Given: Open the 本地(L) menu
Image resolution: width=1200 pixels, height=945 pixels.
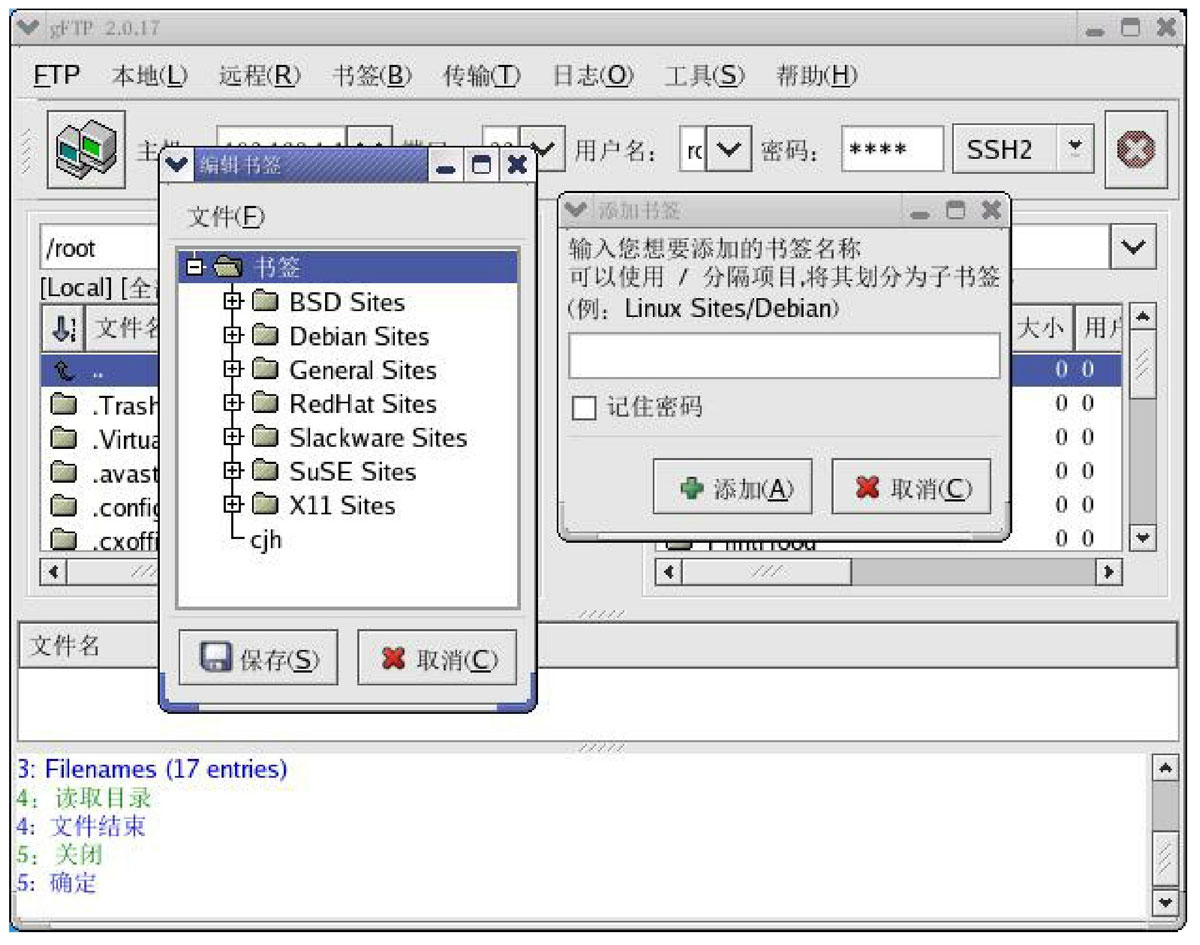Looking at the screenshot, I should pos(149,75).
